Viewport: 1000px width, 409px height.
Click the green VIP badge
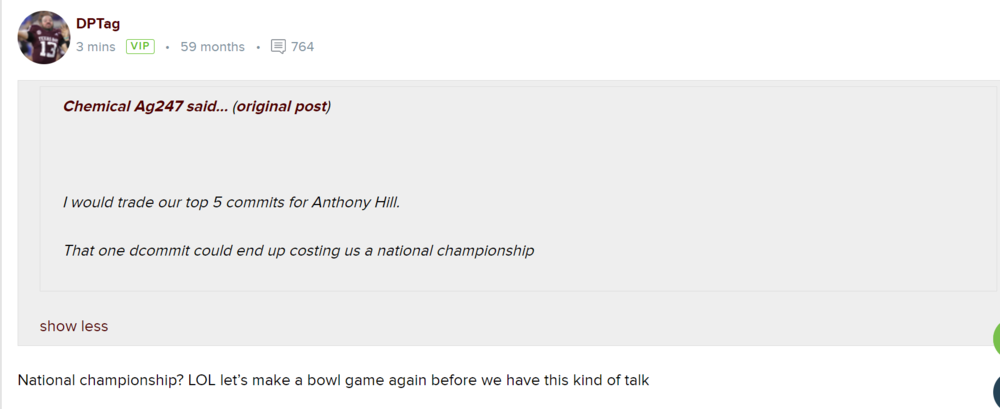click(140, 47)
